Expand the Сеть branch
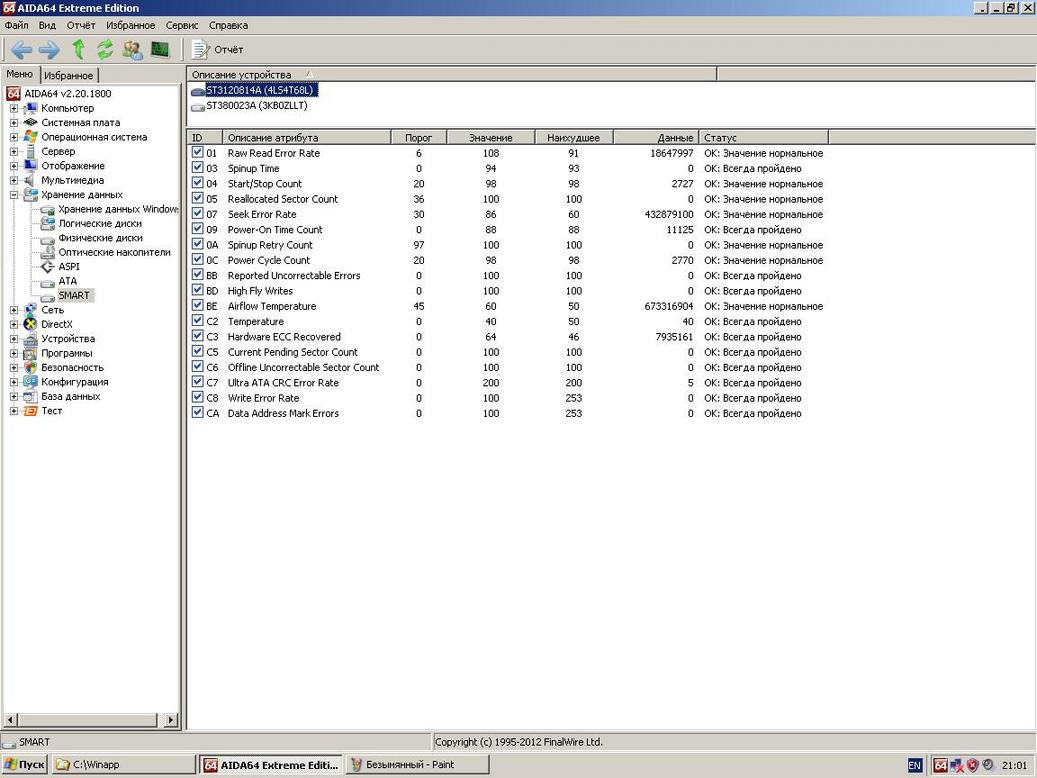 [x=13, y=310]
